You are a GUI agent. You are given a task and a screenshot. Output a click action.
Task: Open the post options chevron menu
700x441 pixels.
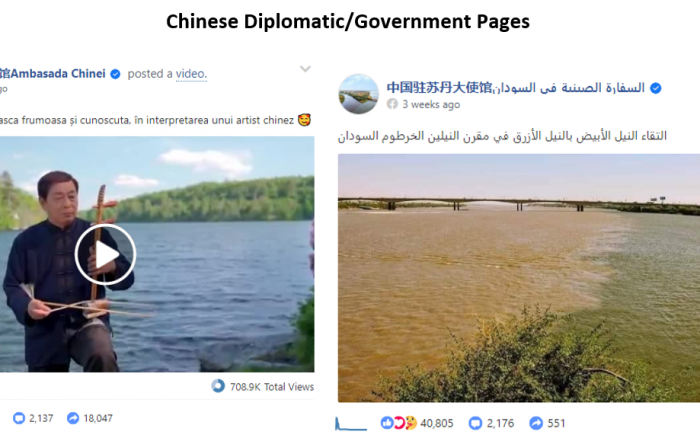(305, 69)
